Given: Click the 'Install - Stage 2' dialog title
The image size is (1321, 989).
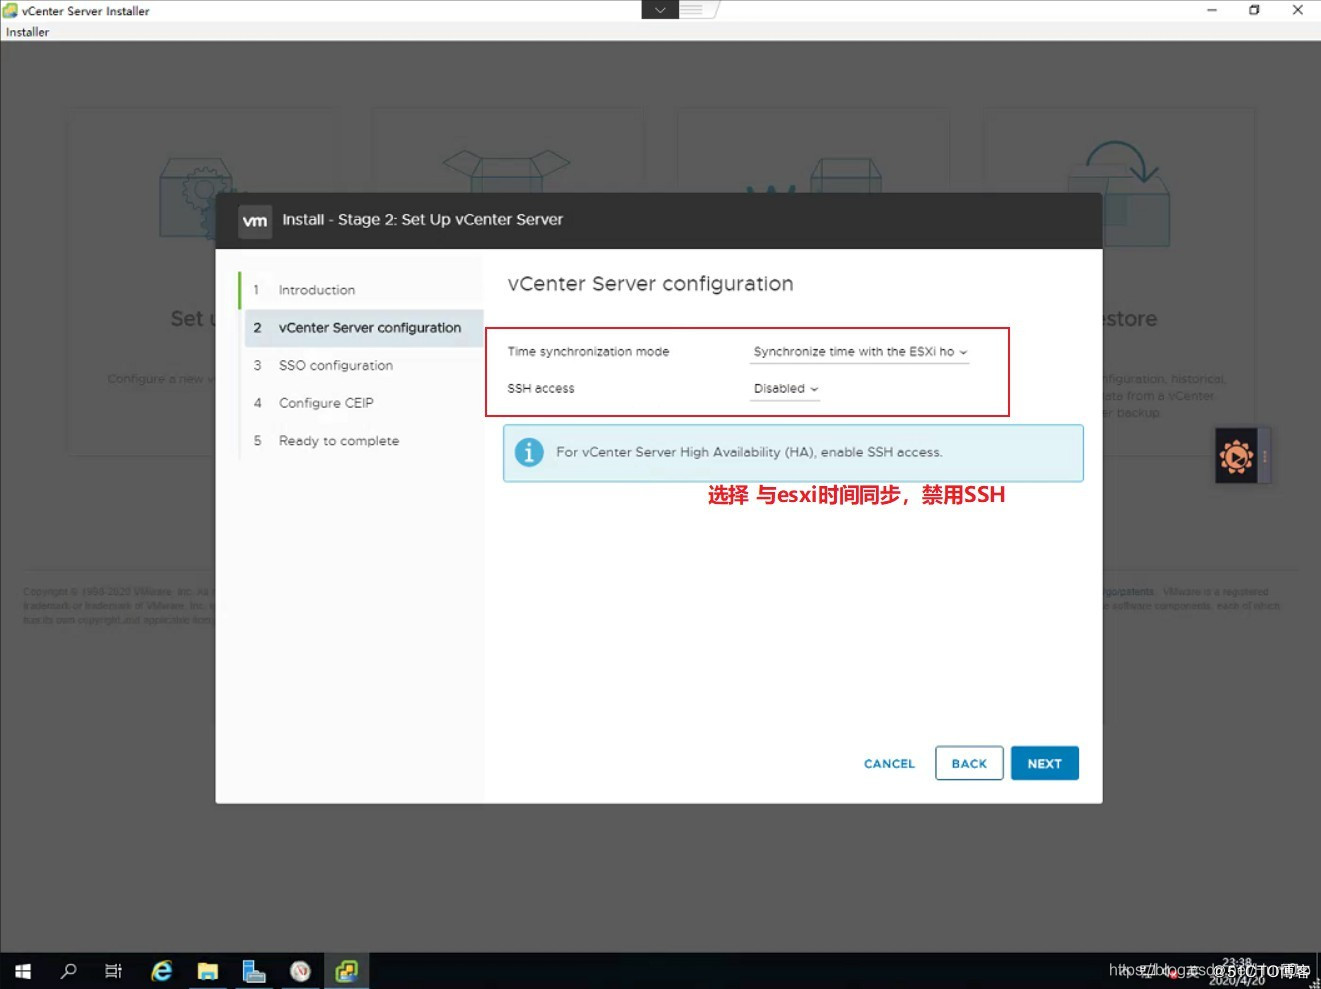Looking at the screenshot, I should 422,220.
